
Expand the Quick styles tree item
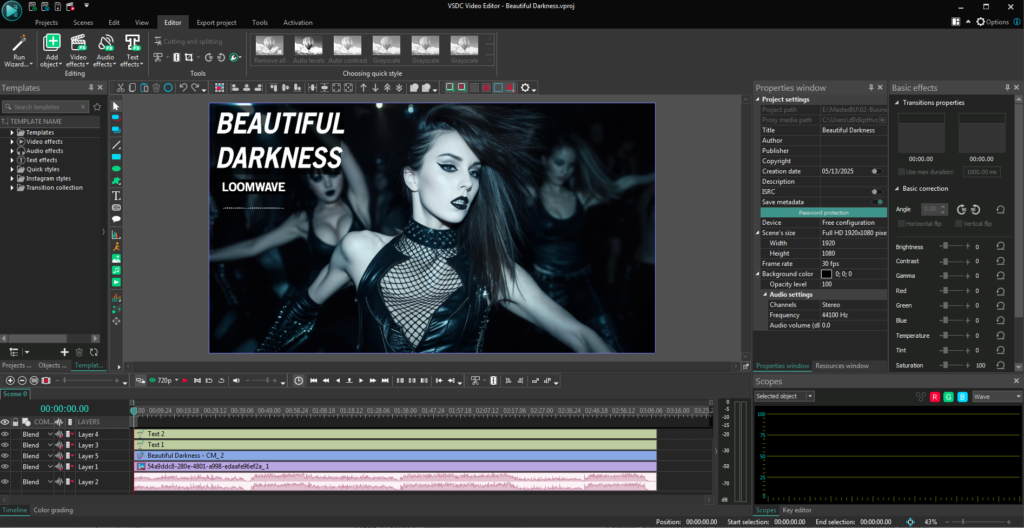pos(12,169)
